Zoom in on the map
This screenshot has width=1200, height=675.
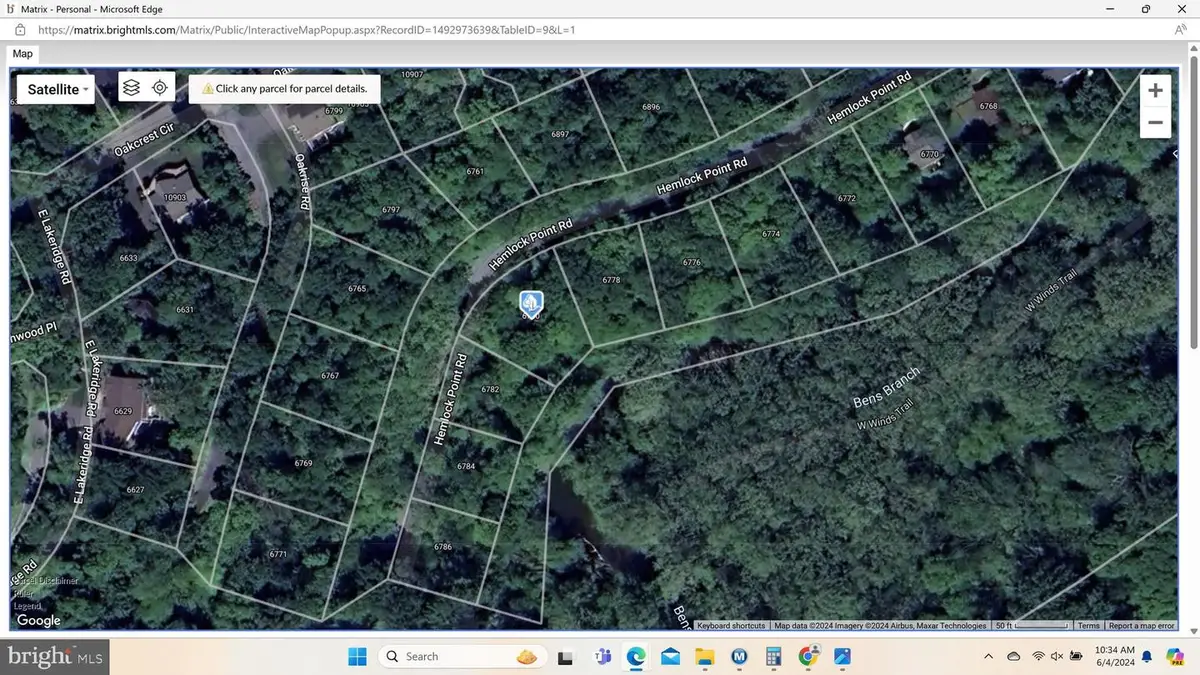click(x=1155, y=91)
